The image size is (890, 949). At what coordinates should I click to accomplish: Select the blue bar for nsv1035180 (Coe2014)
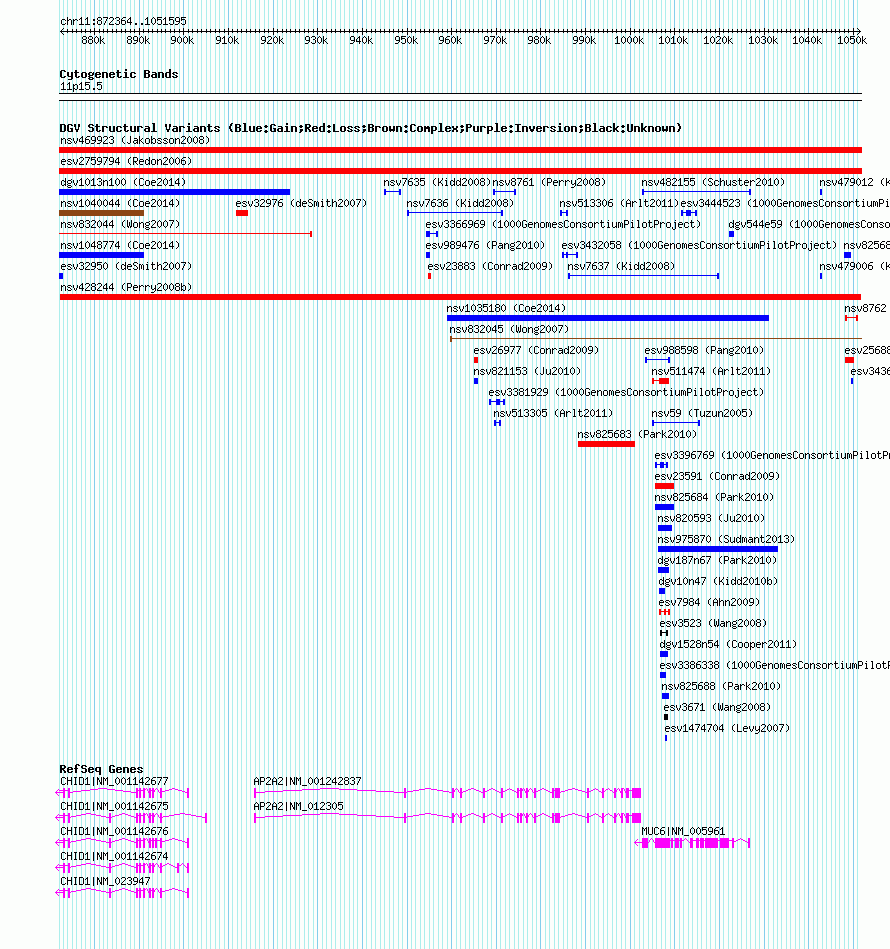(x=608, y=318)
